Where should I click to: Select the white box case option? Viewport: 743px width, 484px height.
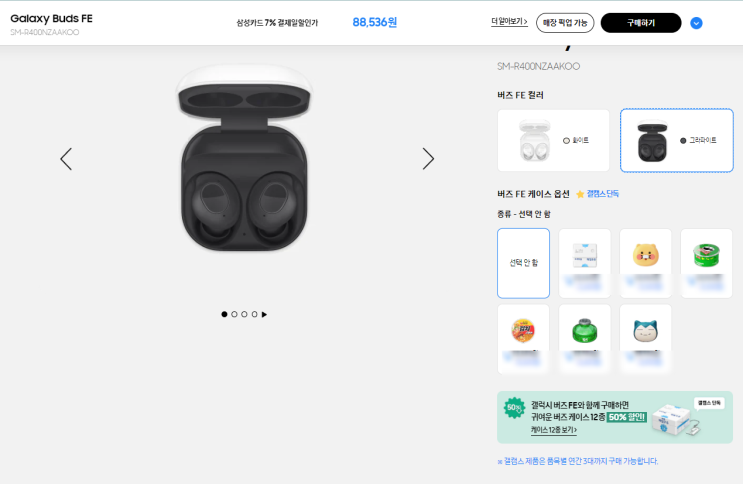pos(585,263)
